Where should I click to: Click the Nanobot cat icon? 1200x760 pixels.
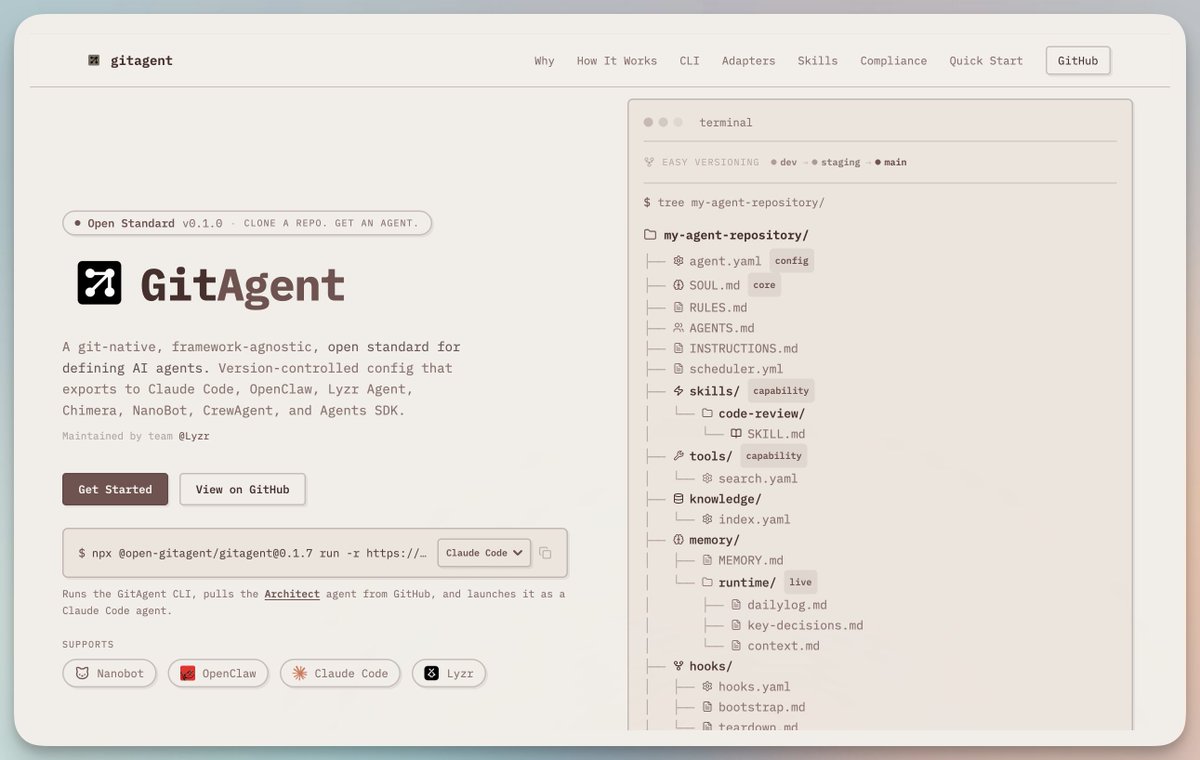tap(82, 673)
